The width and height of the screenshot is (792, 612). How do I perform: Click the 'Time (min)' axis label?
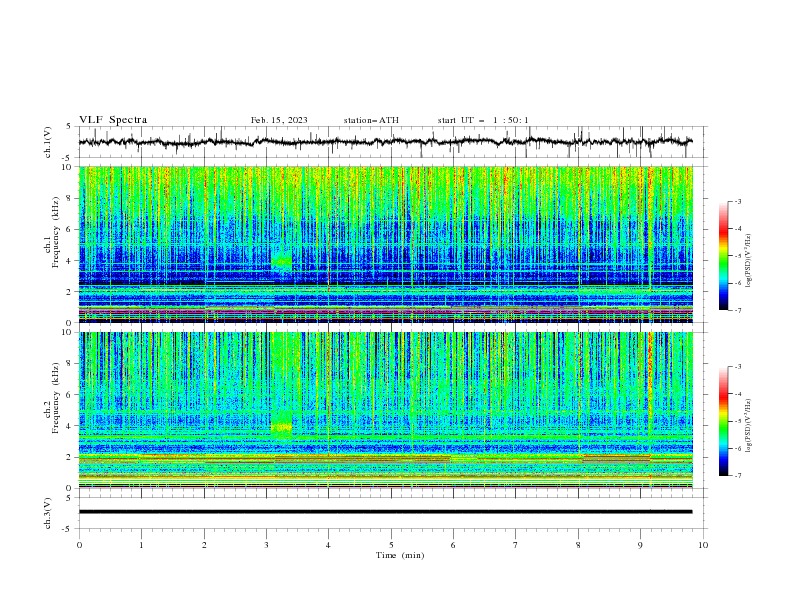(400, 555)
